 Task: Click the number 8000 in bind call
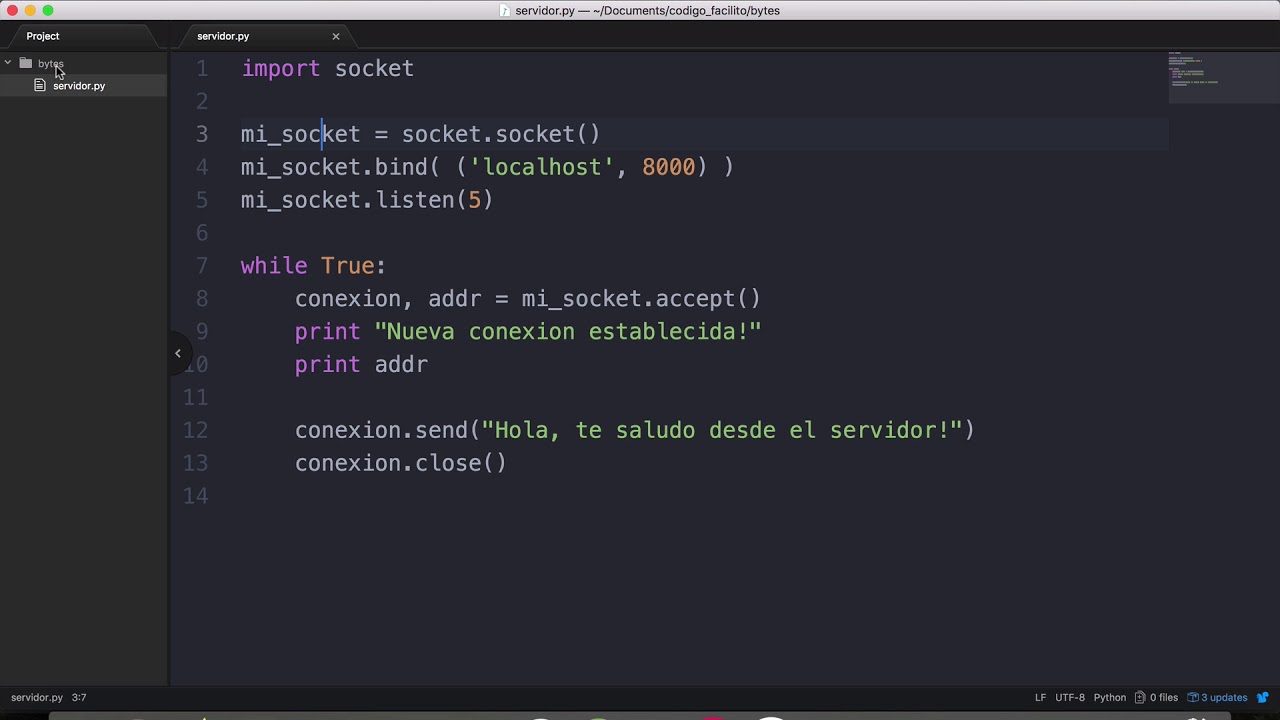pos(668,167)
